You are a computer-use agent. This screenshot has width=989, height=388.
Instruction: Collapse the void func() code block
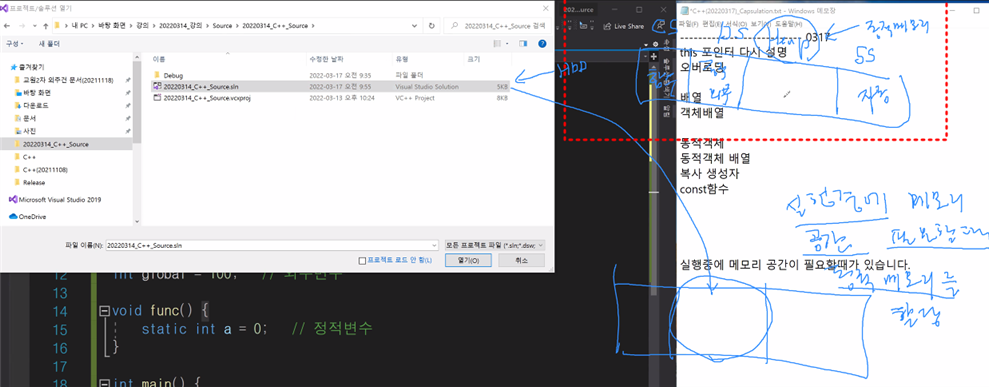(104, 311)
